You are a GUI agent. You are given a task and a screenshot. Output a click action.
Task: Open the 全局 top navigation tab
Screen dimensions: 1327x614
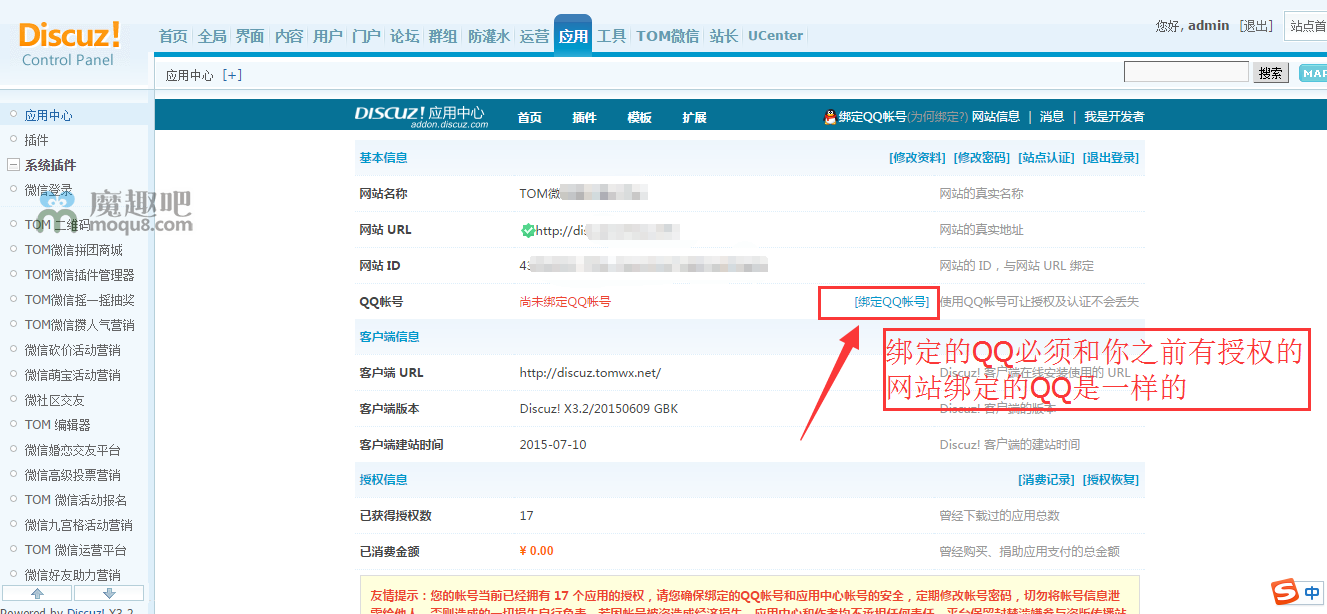click(x=212, y=36)
